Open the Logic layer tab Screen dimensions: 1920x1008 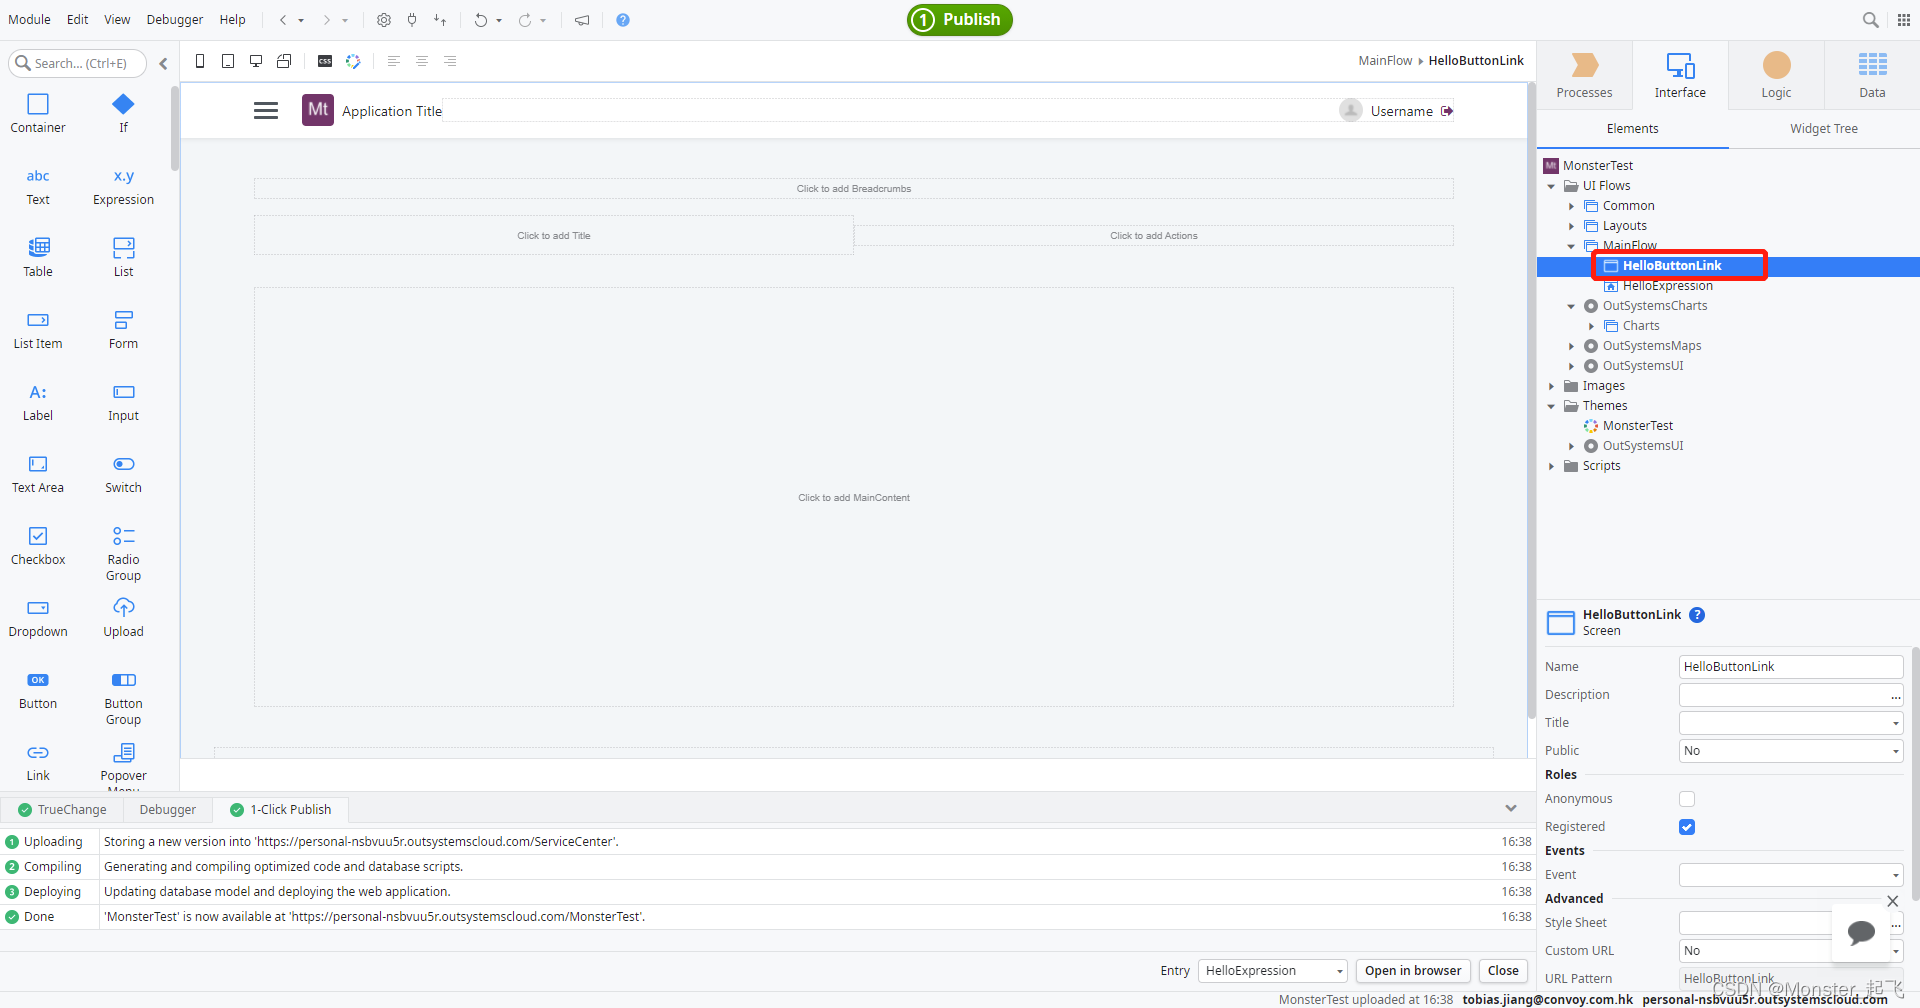click(1776, 75)
